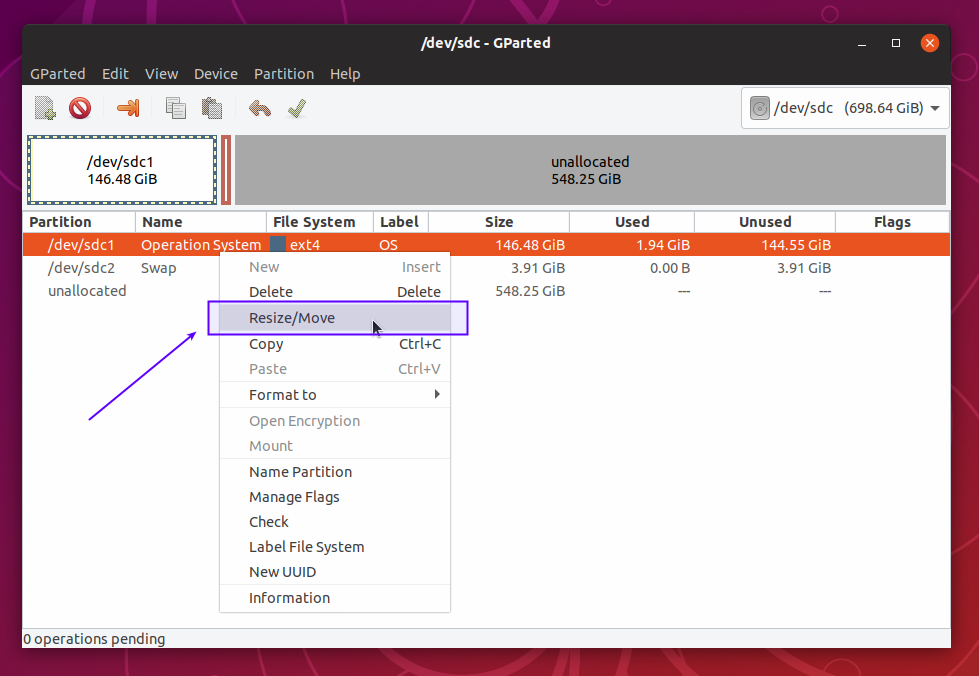Click the Apply all operations checkmark
The image size is (979, 676).
point(296,108)
